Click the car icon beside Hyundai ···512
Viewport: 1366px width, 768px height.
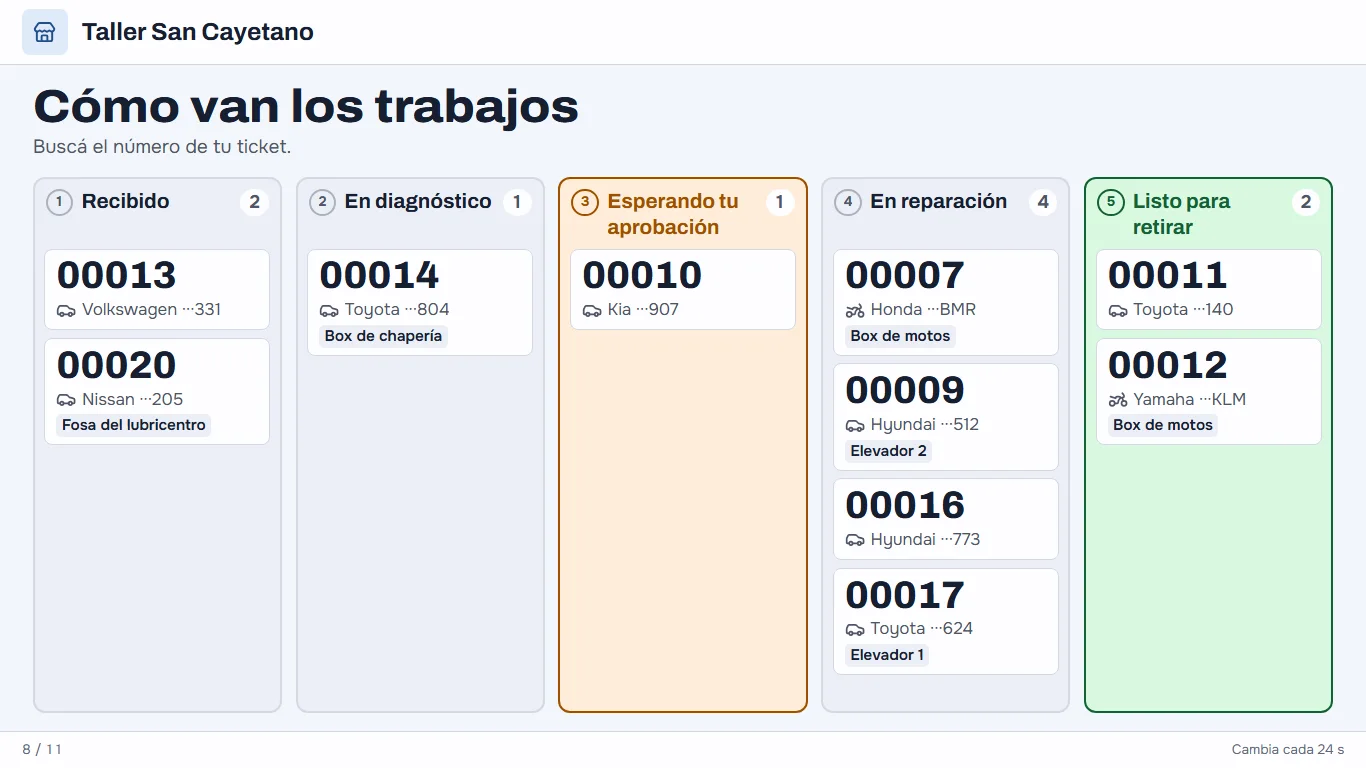(855, 425)
